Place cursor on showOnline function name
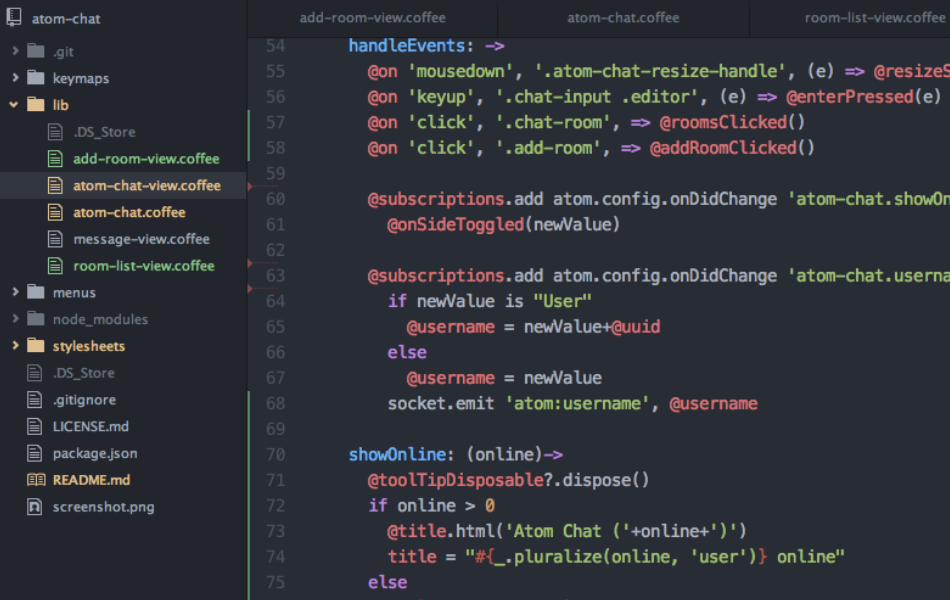The height and width of the screenshot is (600, 950). pyautogui.click(x=397, y=455)
